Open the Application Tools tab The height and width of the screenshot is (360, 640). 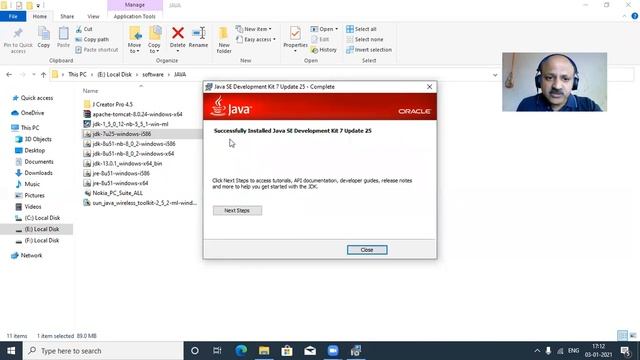pyautogui.click(x=134, y=16)
